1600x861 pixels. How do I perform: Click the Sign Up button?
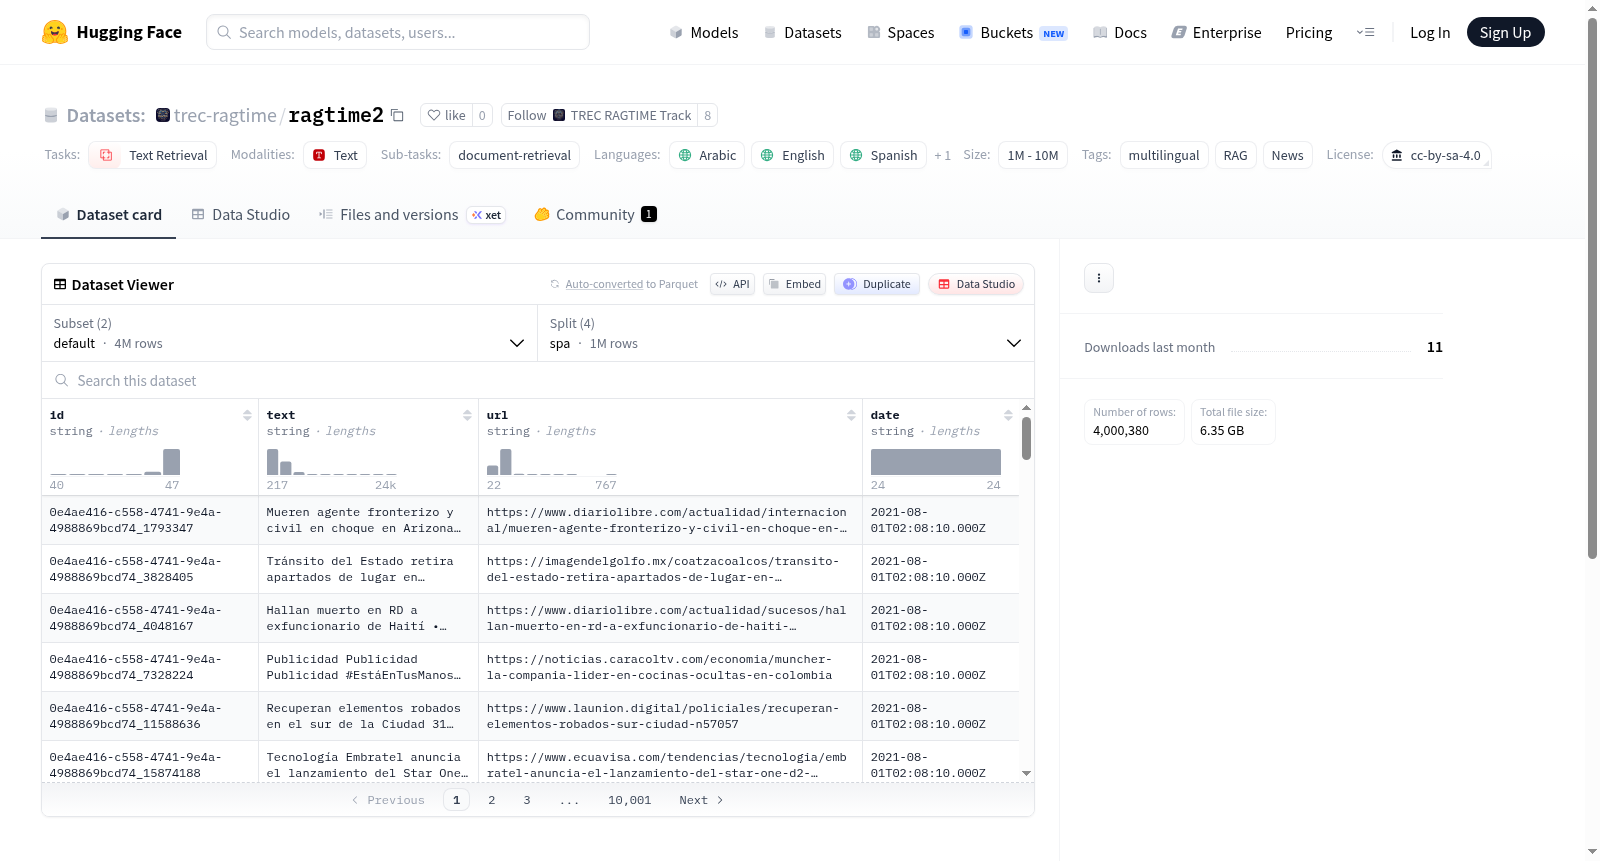coord(1506,32)
